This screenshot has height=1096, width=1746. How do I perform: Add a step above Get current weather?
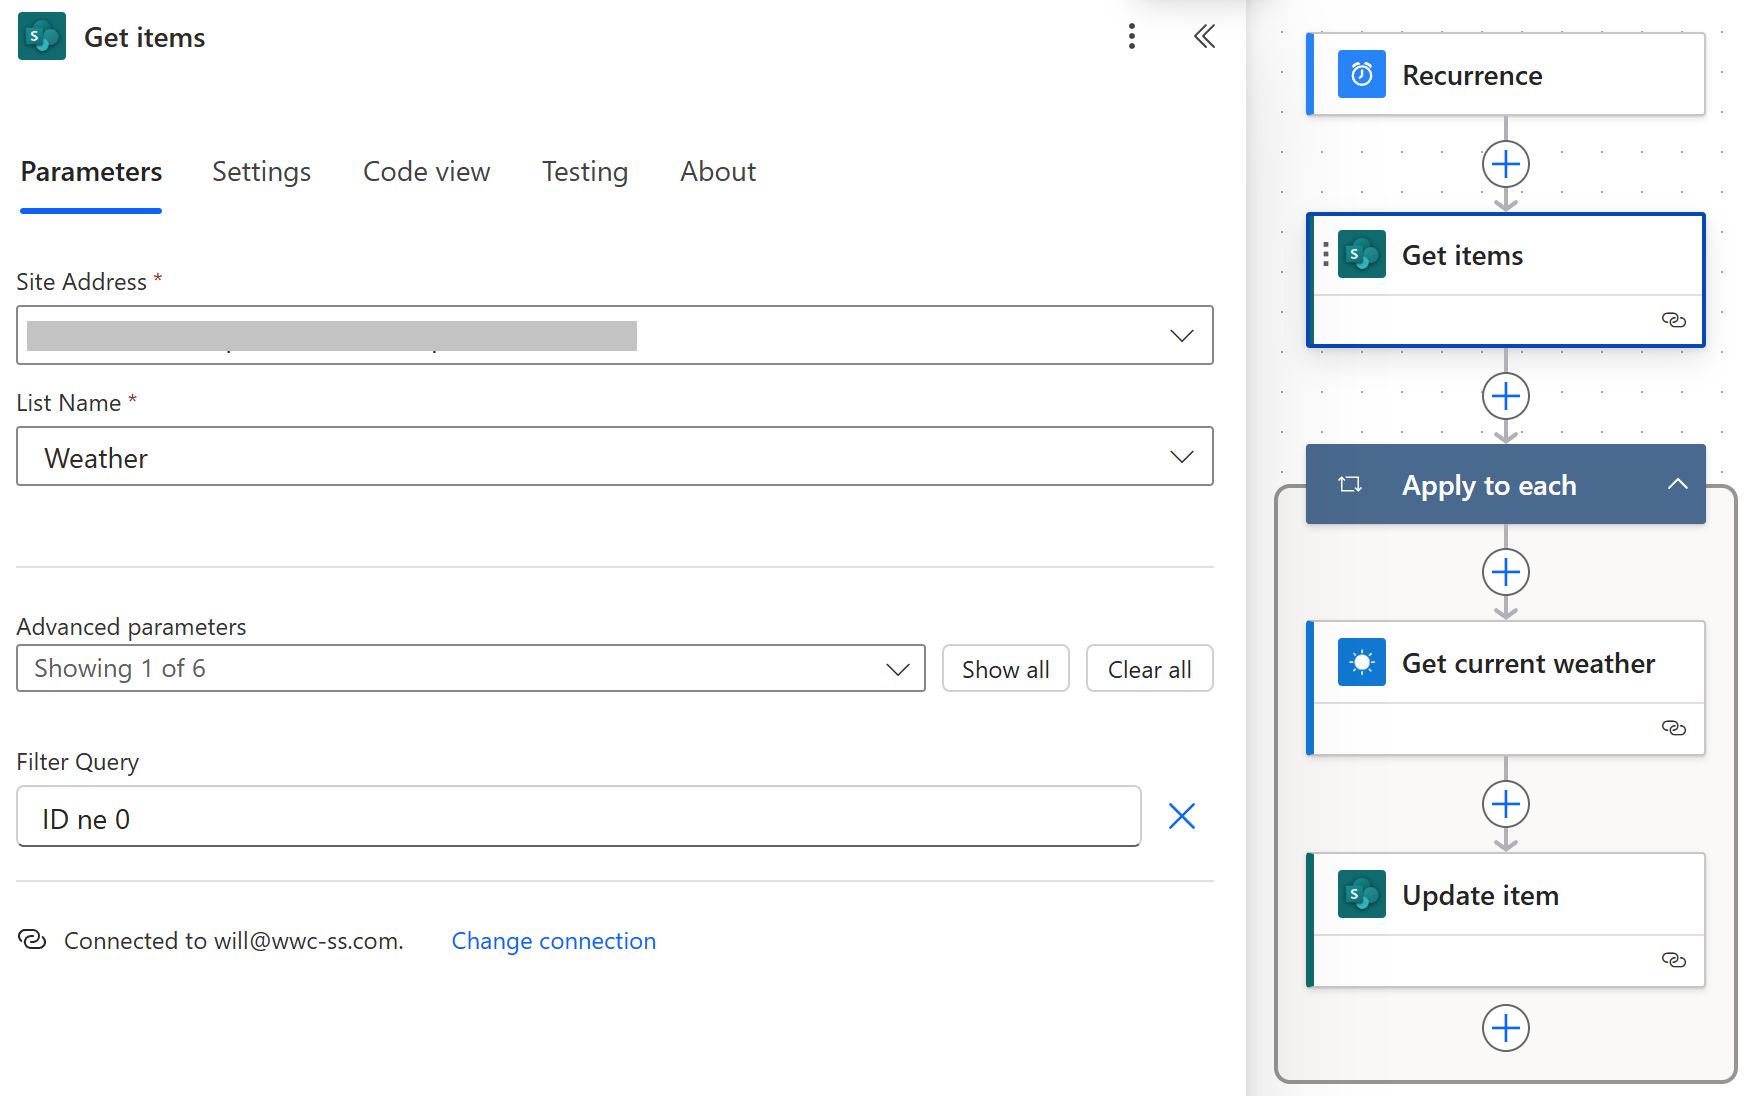[x=1506, y=572]
